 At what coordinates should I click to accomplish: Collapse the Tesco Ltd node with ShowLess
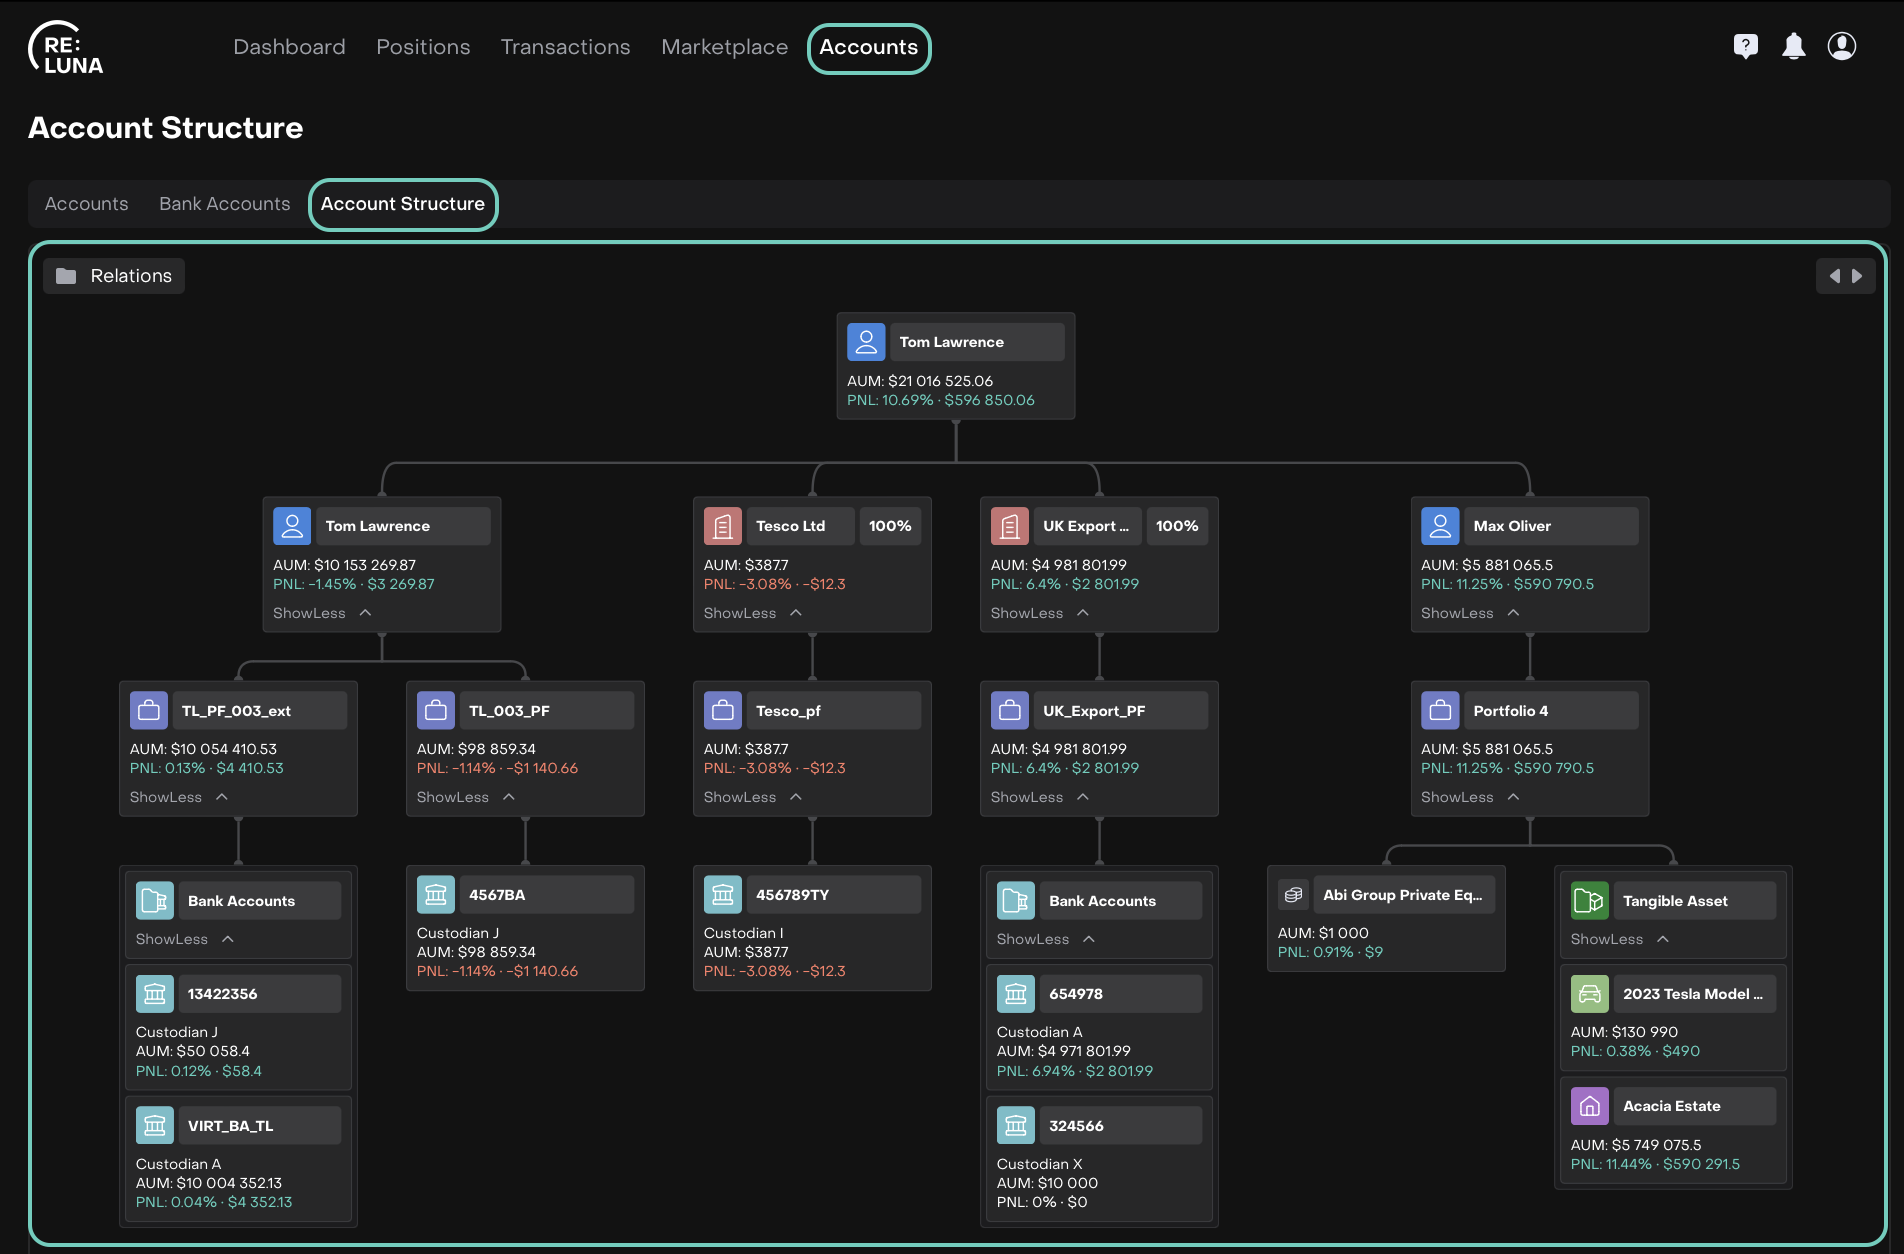tap(752, 613)
